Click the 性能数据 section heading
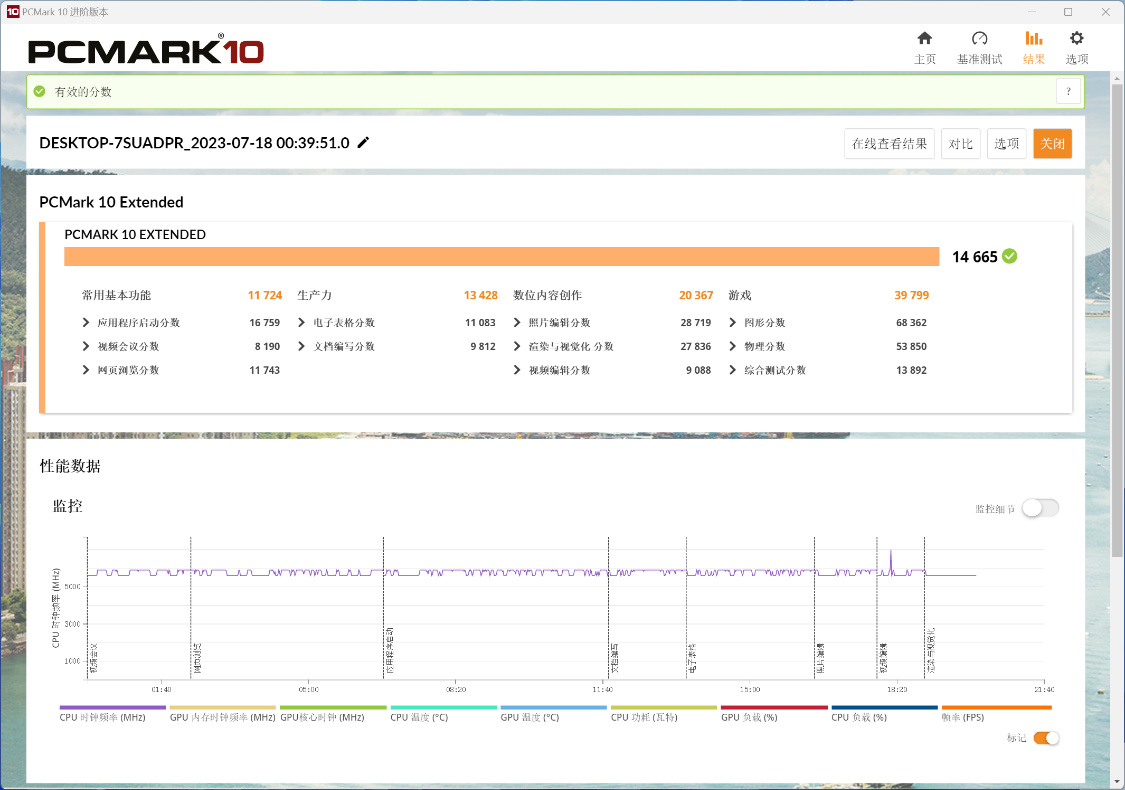Screen dimensions: 1125x790 click(x=70, y=466)
